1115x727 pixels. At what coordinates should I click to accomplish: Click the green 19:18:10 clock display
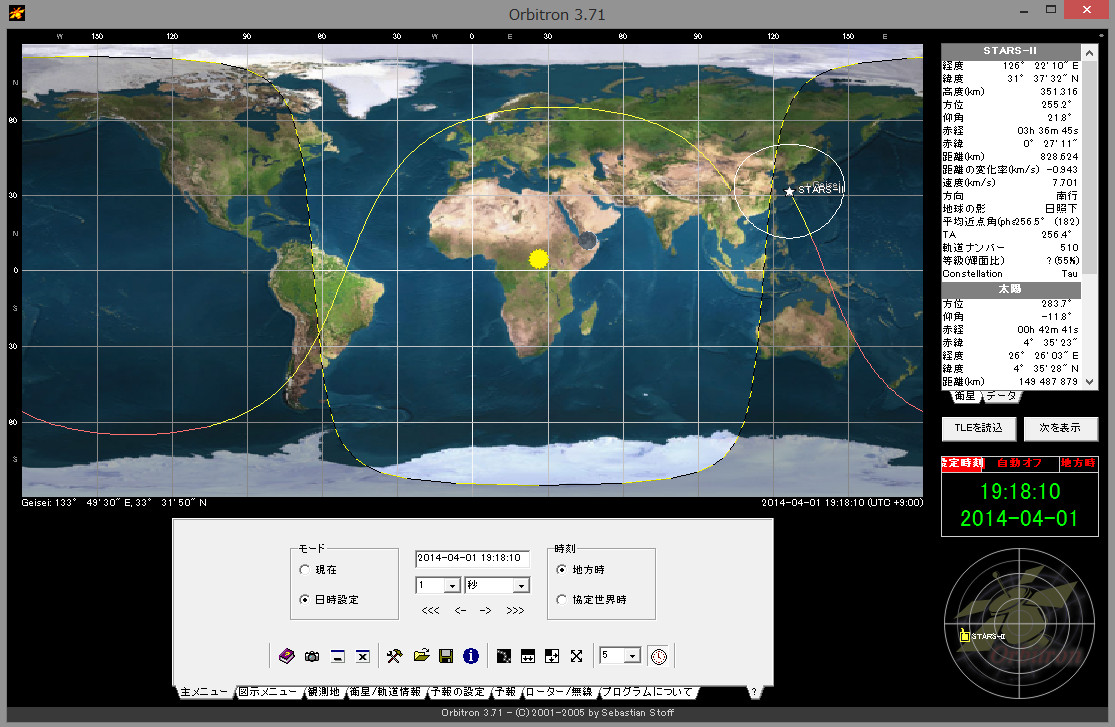click(1020, 492)
